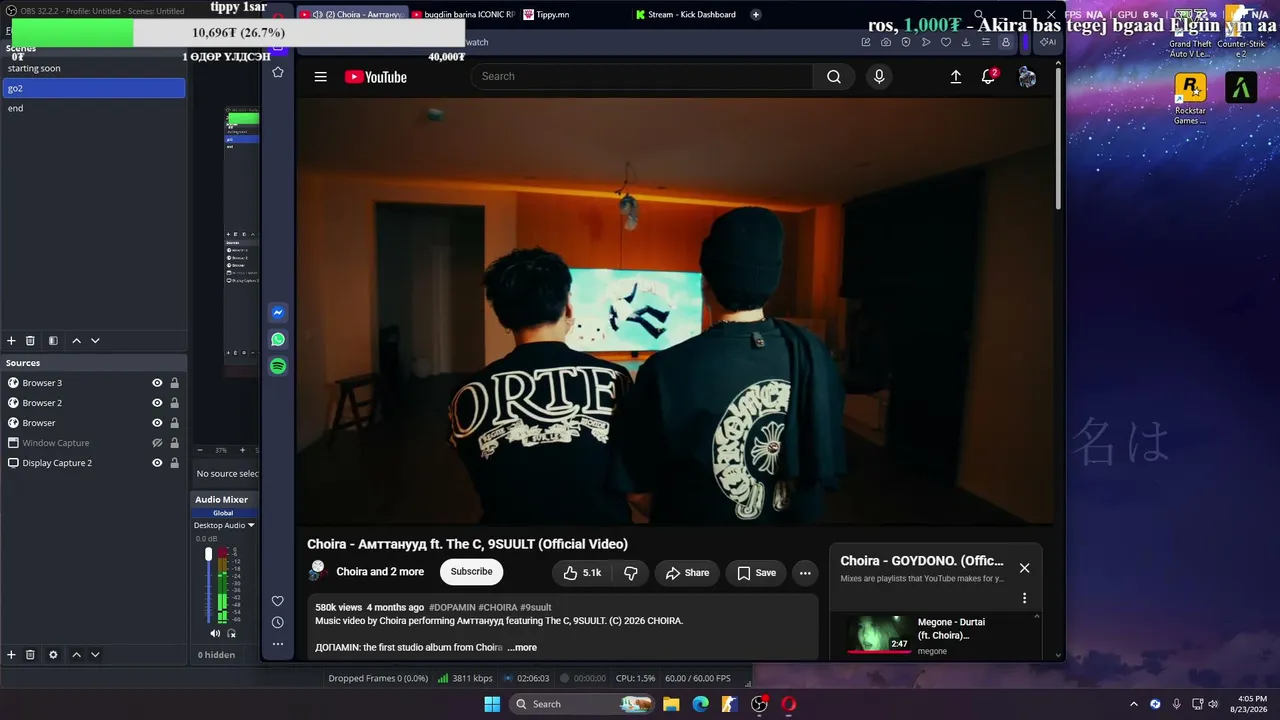Open the 'Choira and 2 more' channel link
The height and width of the screenshot is (720, 1280).
(x=380, y=572)
